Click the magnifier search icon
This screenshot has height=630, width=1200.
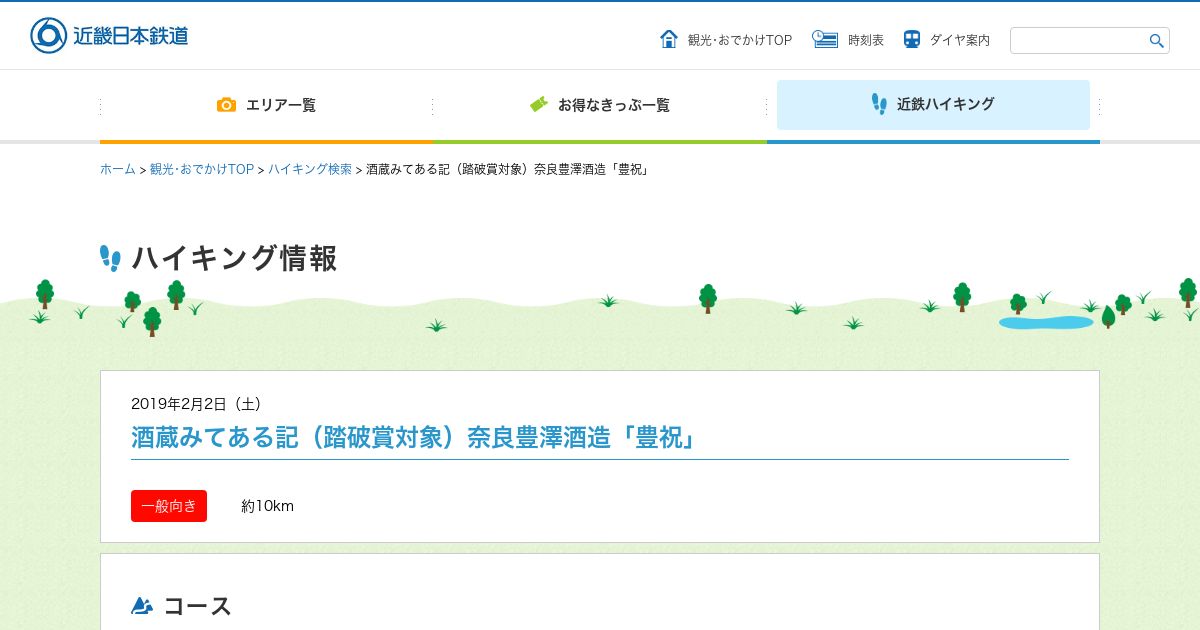pos(1157,41)
